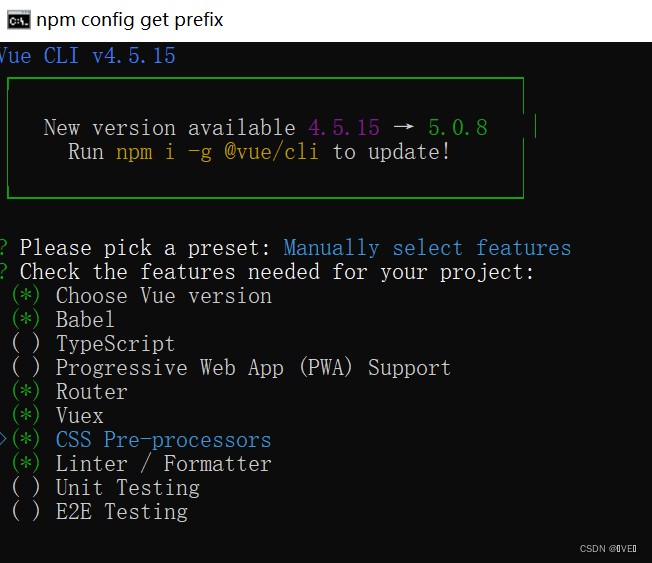This screenshot has width=652, height=563.
Task: Toggle the Vuex feature checkbox
Action: tap(27, 416)
